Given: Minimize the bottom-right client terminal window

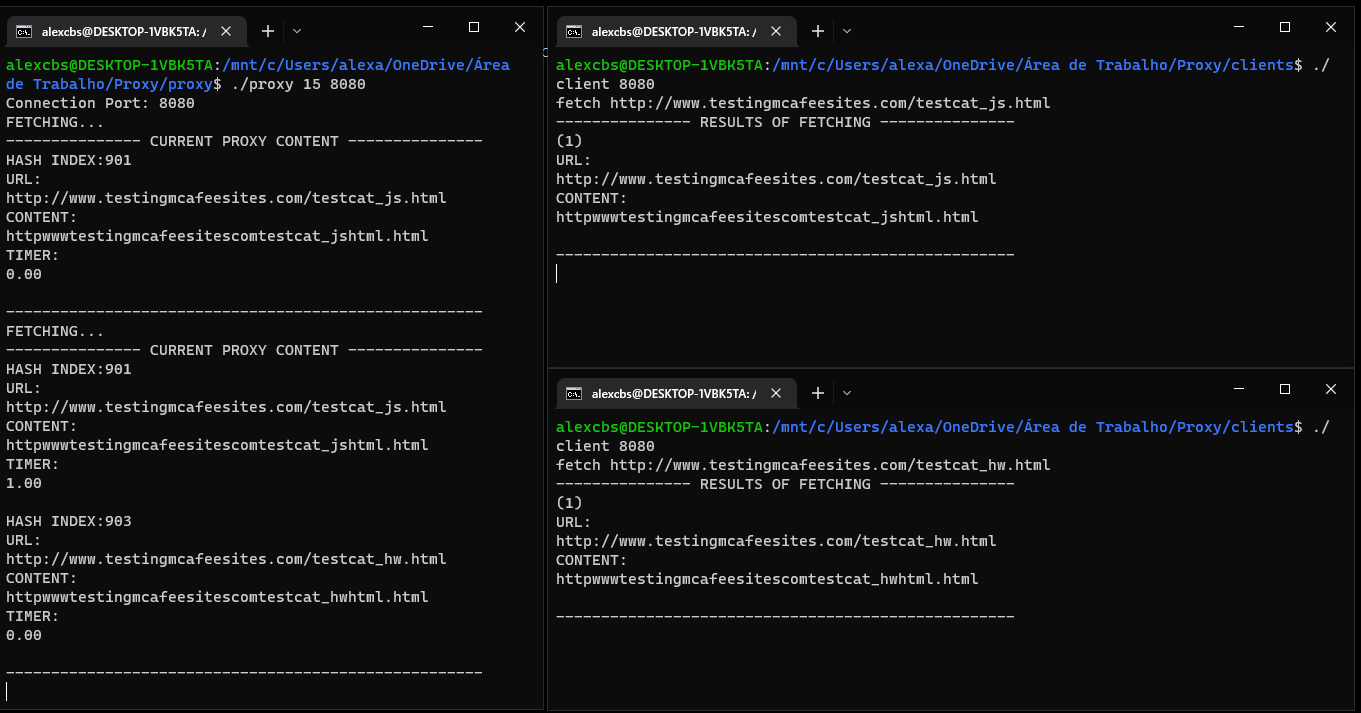Looking at the screenshot, I should [x=1239, y=389].
